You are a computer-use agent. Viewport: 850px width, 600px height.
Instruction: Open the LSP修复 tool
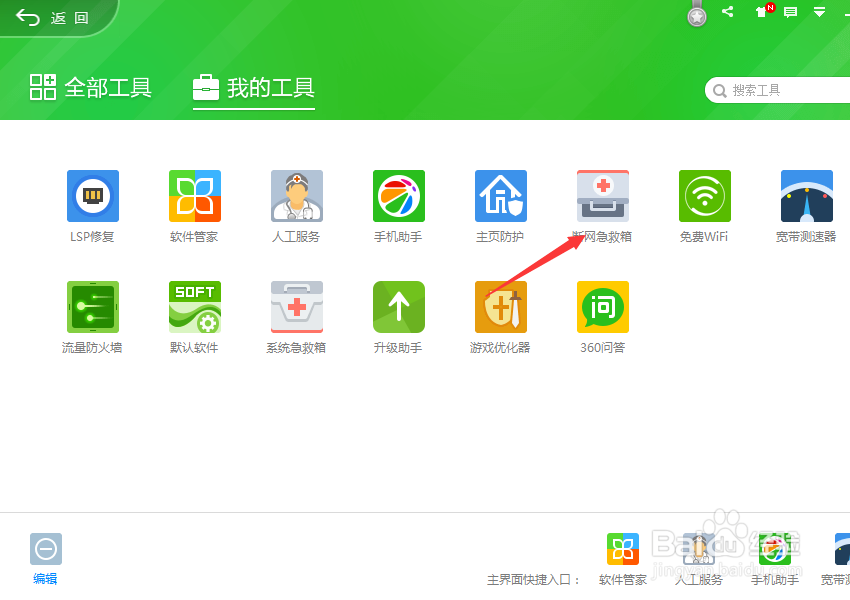pos(93,196)
